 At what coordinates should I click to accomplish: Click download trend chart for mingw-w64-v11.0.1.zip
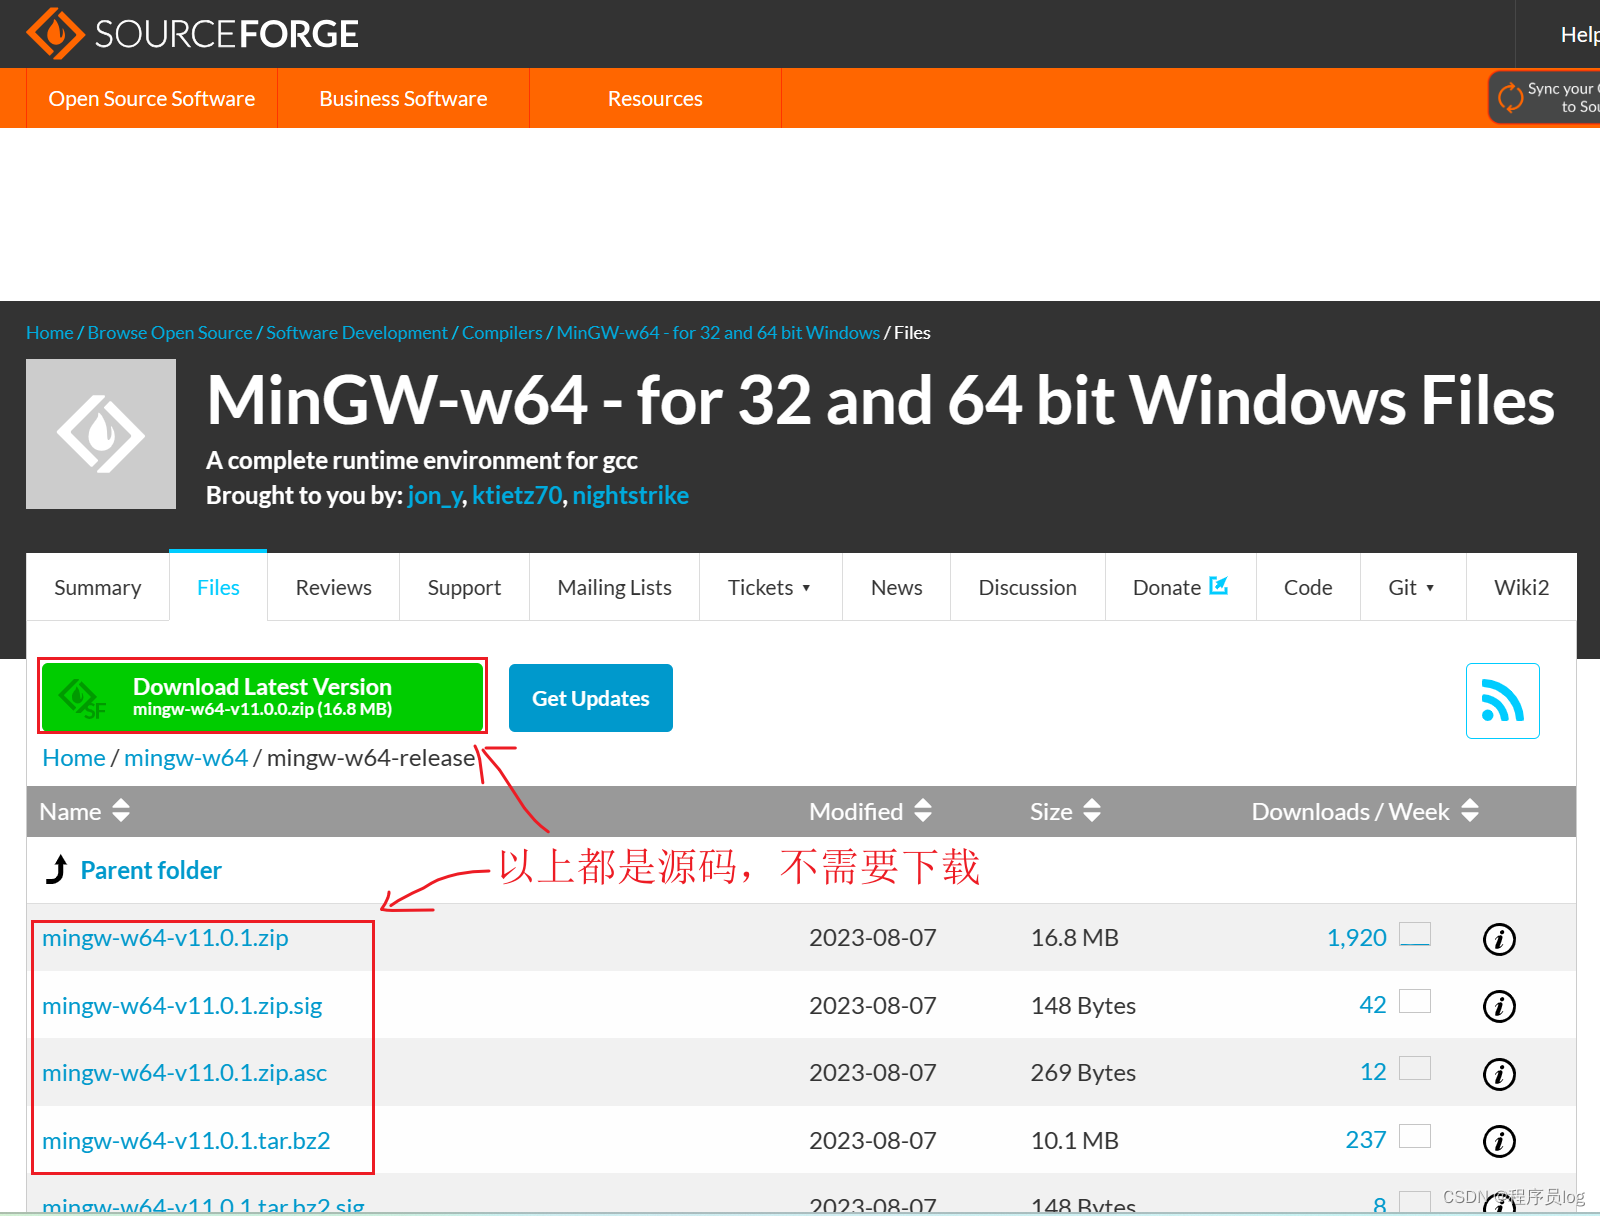(x=1415, y=934)
